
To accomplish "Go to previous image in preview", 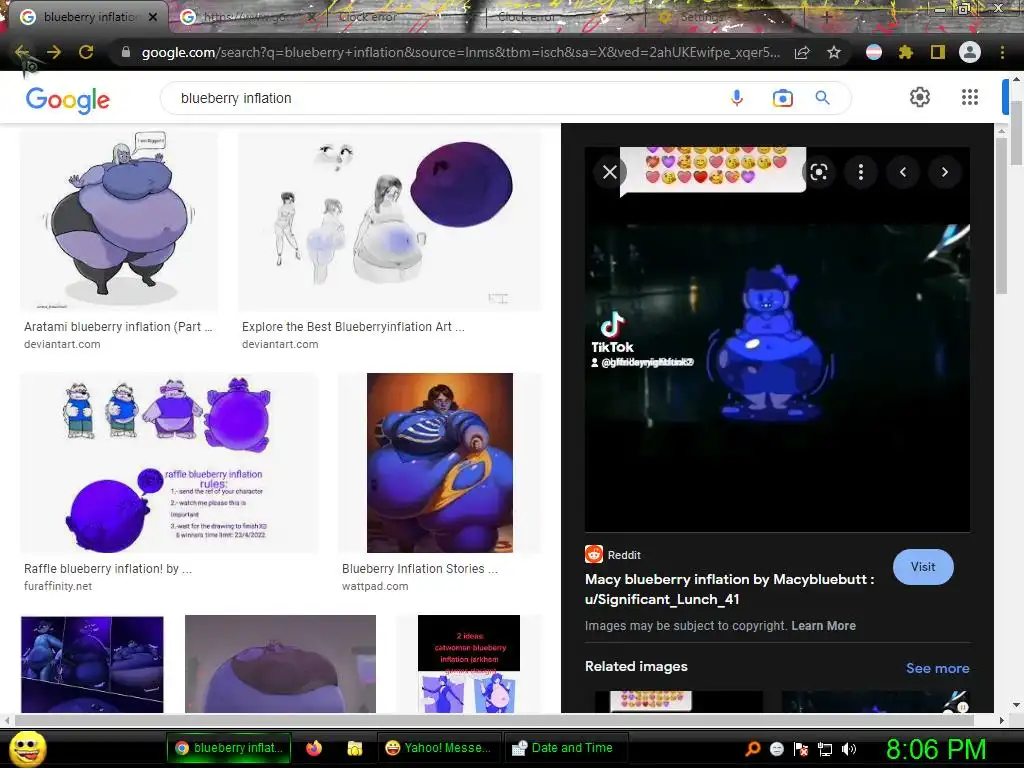I will [903, 172].
